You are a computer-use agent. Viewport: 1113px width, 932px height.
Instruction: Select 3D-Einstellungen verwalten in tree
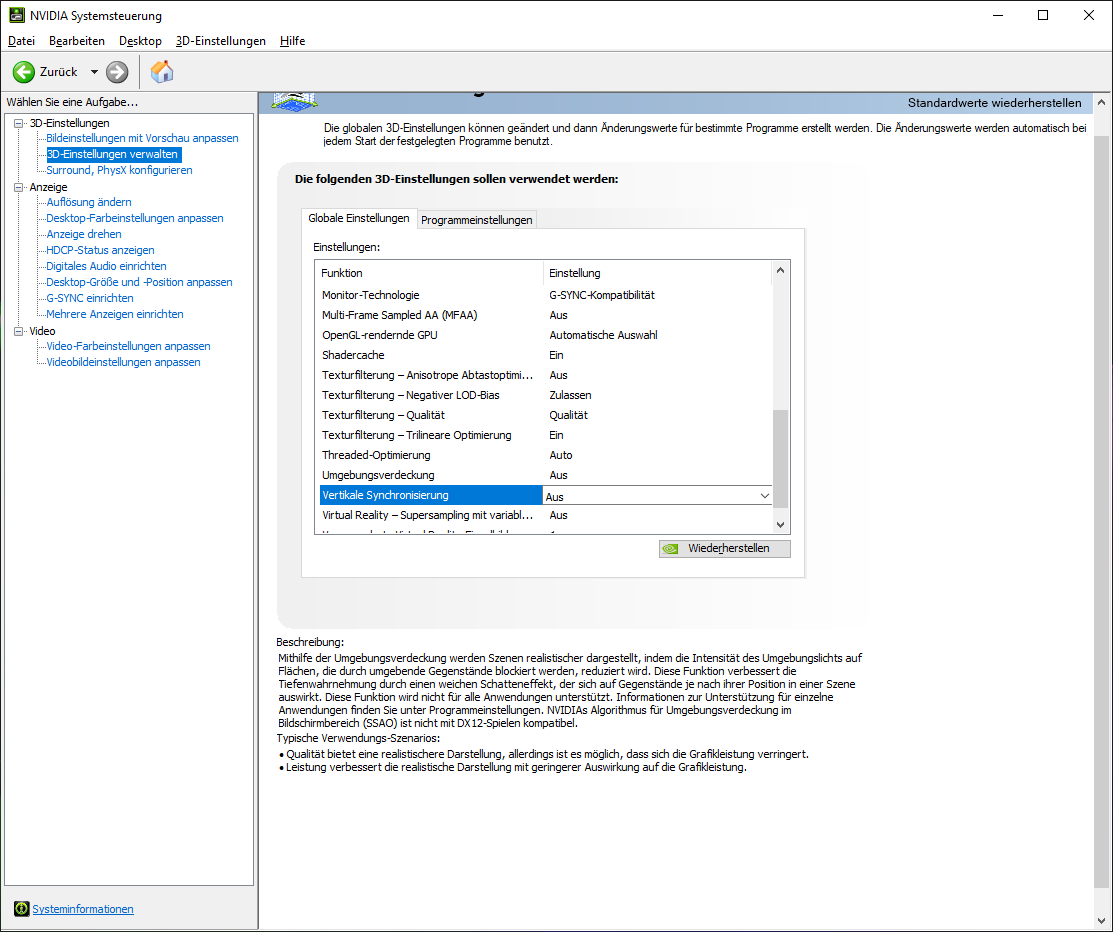click(x=112, y=154)
